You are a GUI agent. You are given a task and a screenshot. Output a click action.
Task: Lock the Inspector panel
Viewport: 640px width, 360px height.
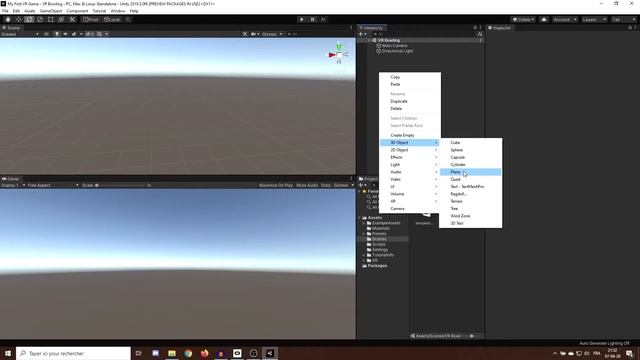click(630, 28)
